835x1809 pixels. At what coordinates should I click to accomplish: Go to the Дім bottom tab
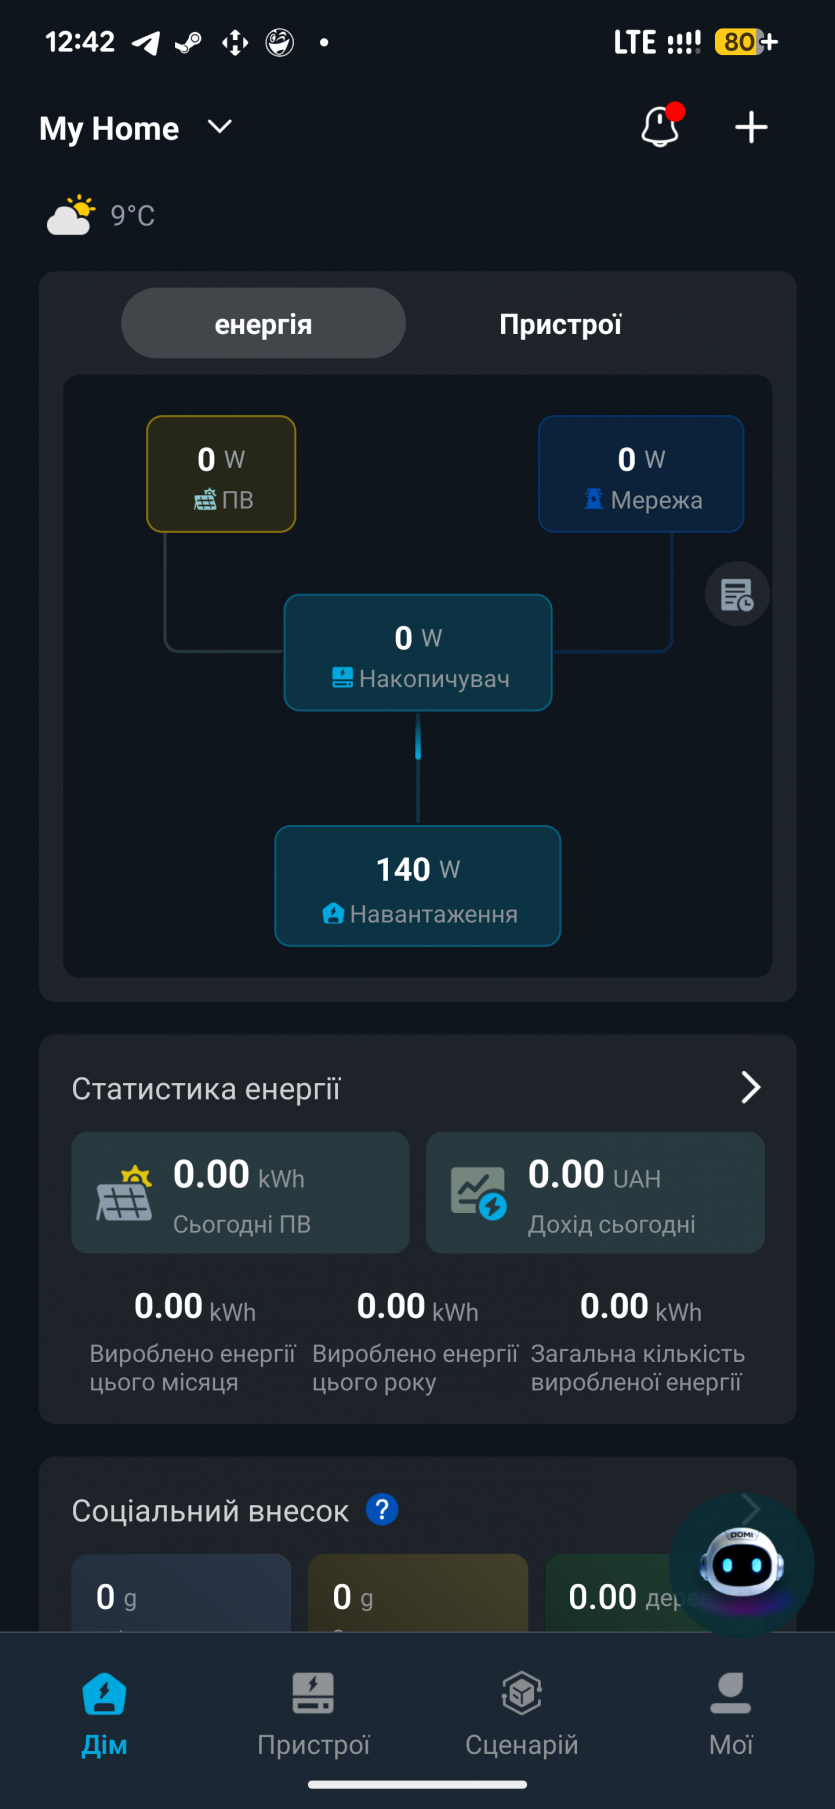(x=104, y=1712)
